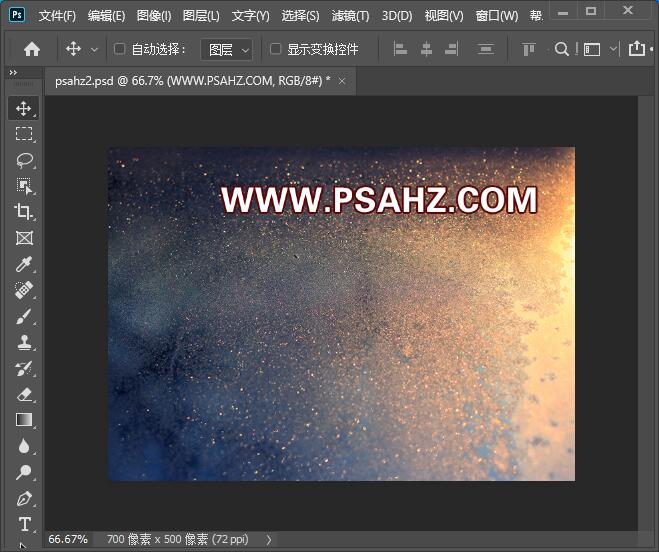The image size is (659, 552).
Task: Click the Photoshop Ps logo icon
Action: [17, 15]
